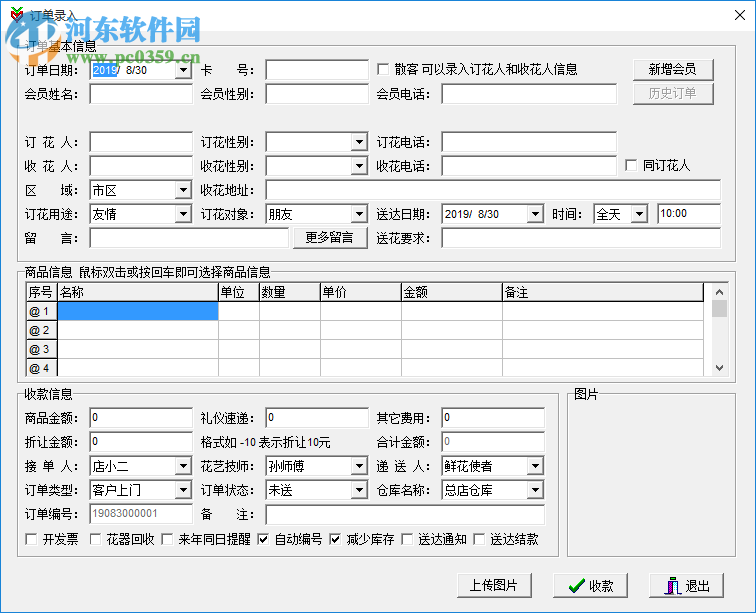Click the 折让金额 input field
Screen dimensions: 756x613
pos(141,442)
